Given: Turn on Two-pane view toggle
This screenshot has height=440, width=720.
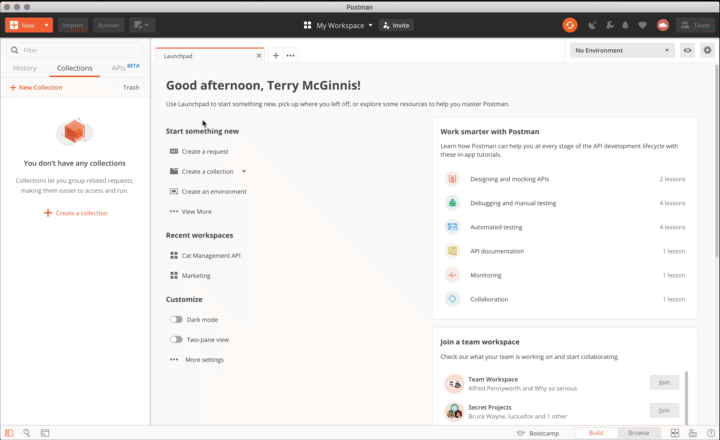Looking at the screenshot, I should 176,340.
